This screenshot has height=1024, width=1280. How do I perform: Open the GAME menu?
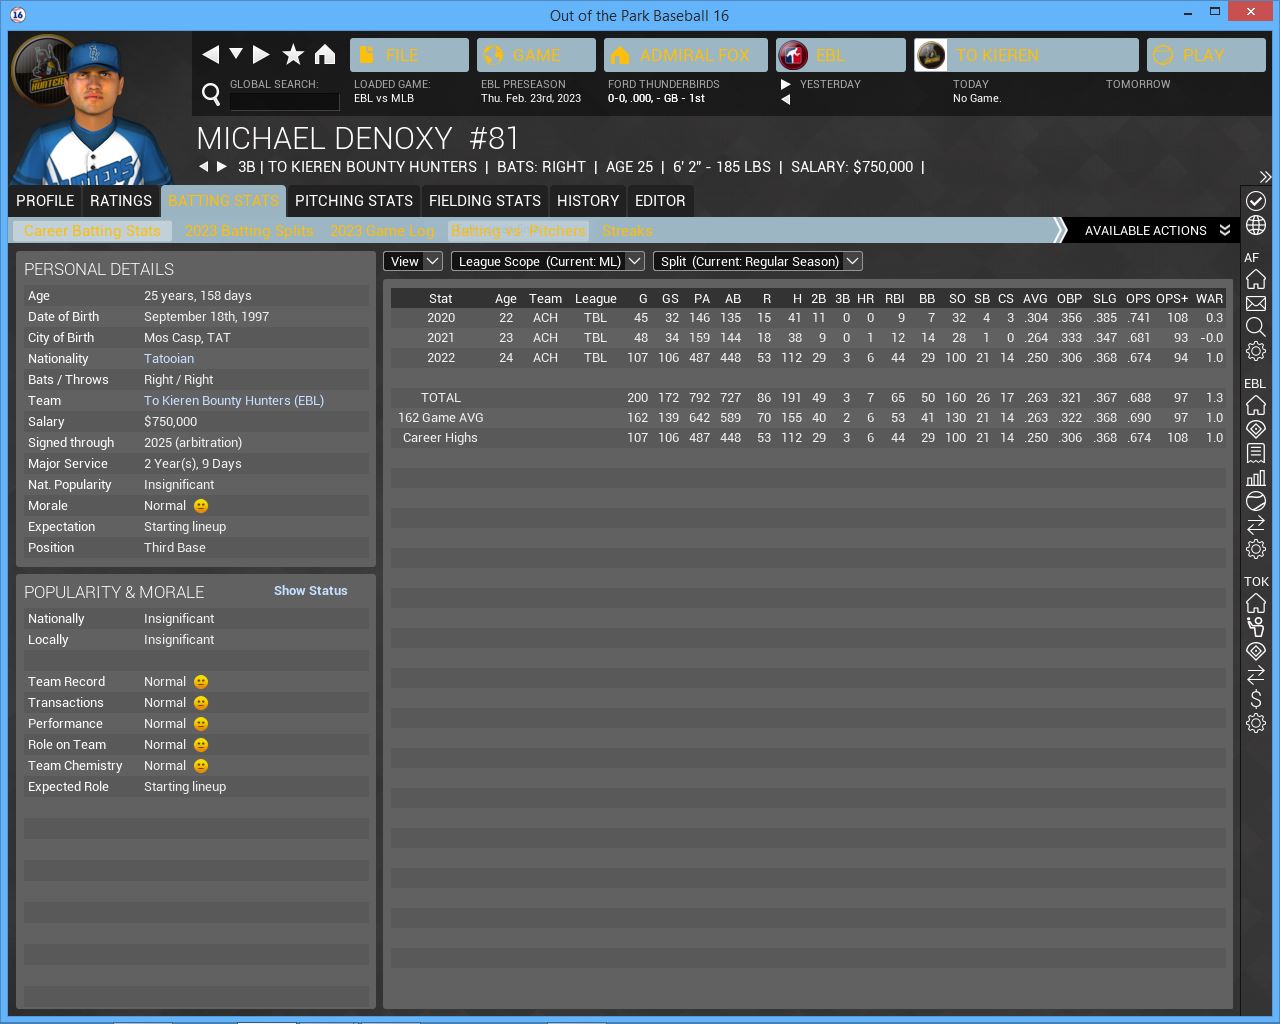tap(536, 55)
